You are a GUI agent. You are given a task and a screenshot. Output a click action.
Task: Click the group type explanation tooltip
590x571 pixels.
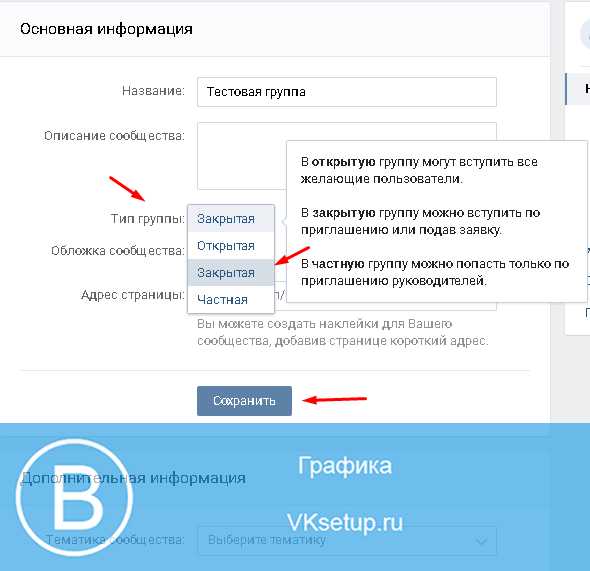click(436, 222)
